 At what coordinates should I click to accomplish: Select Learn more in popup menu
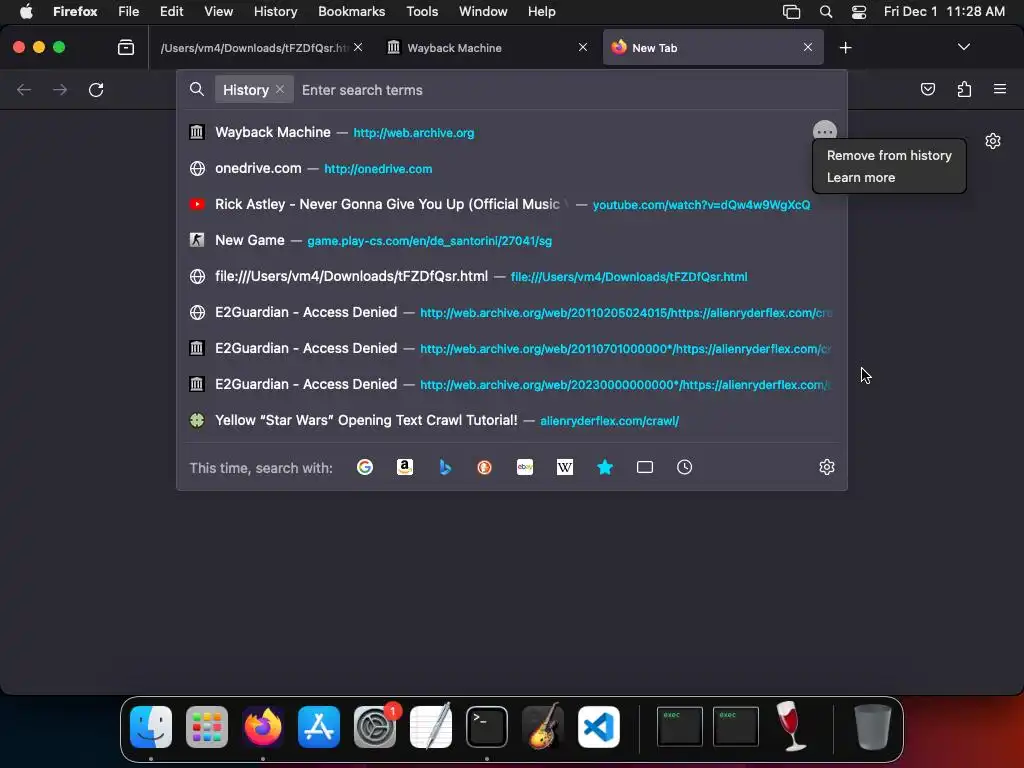point(861,178)
